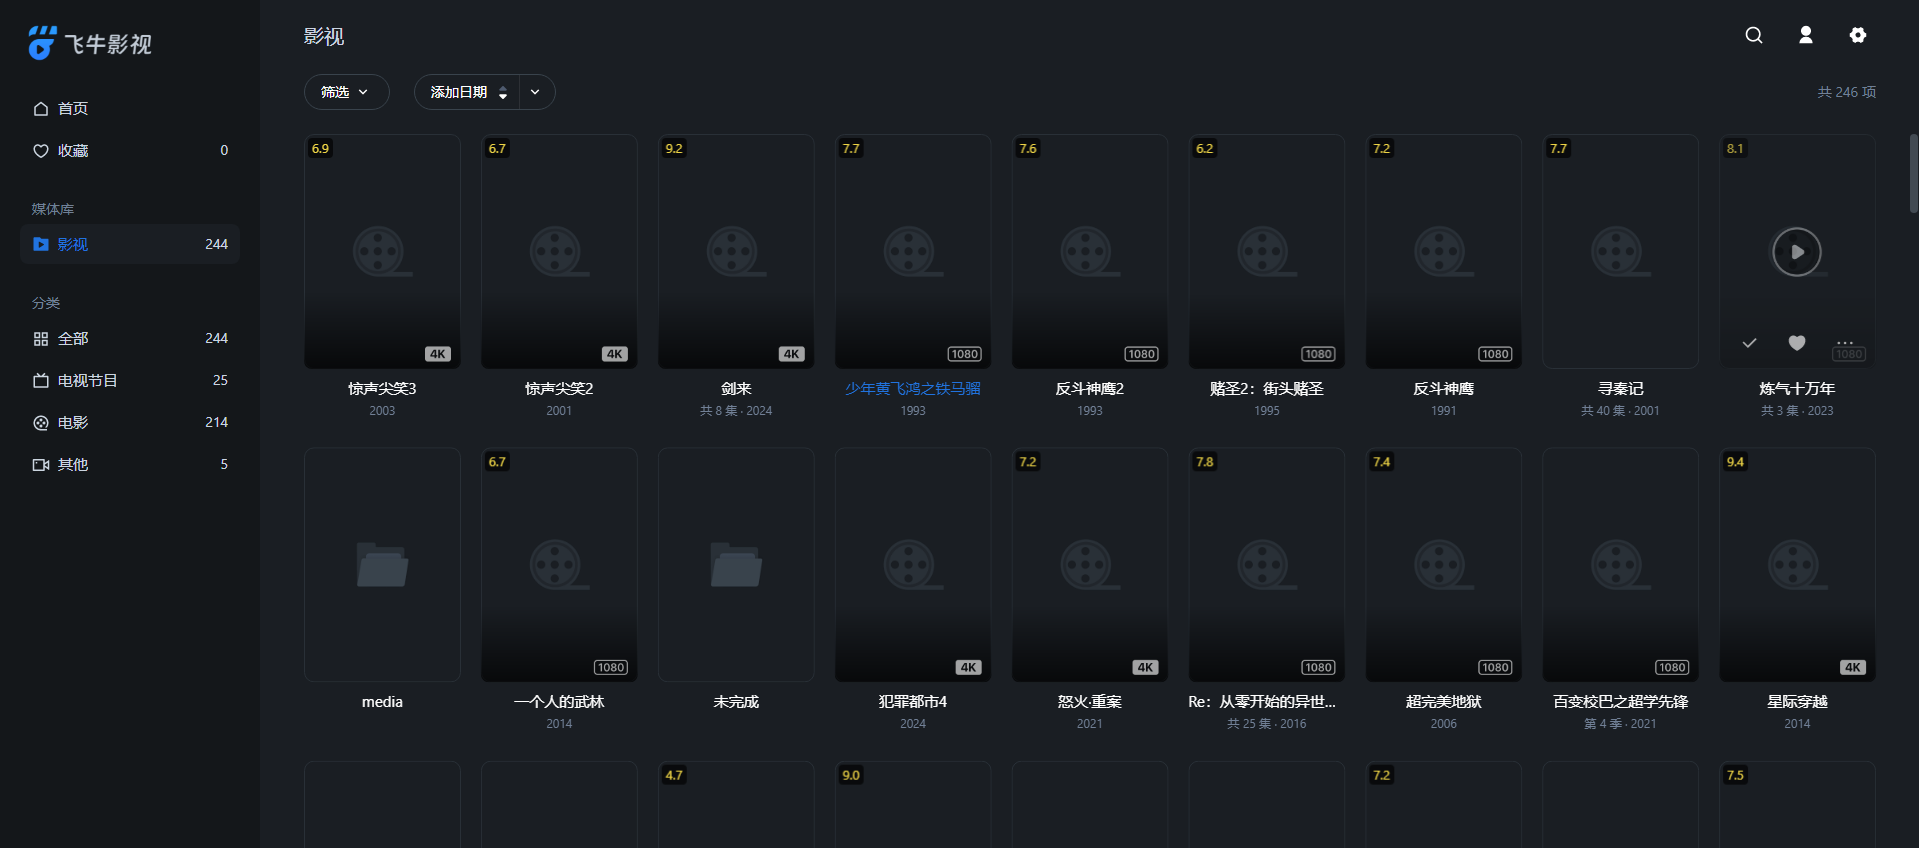Open the 筛选 filter dropdown
1919x848 pixels.
pyautogui.click(x=346, y=92)
